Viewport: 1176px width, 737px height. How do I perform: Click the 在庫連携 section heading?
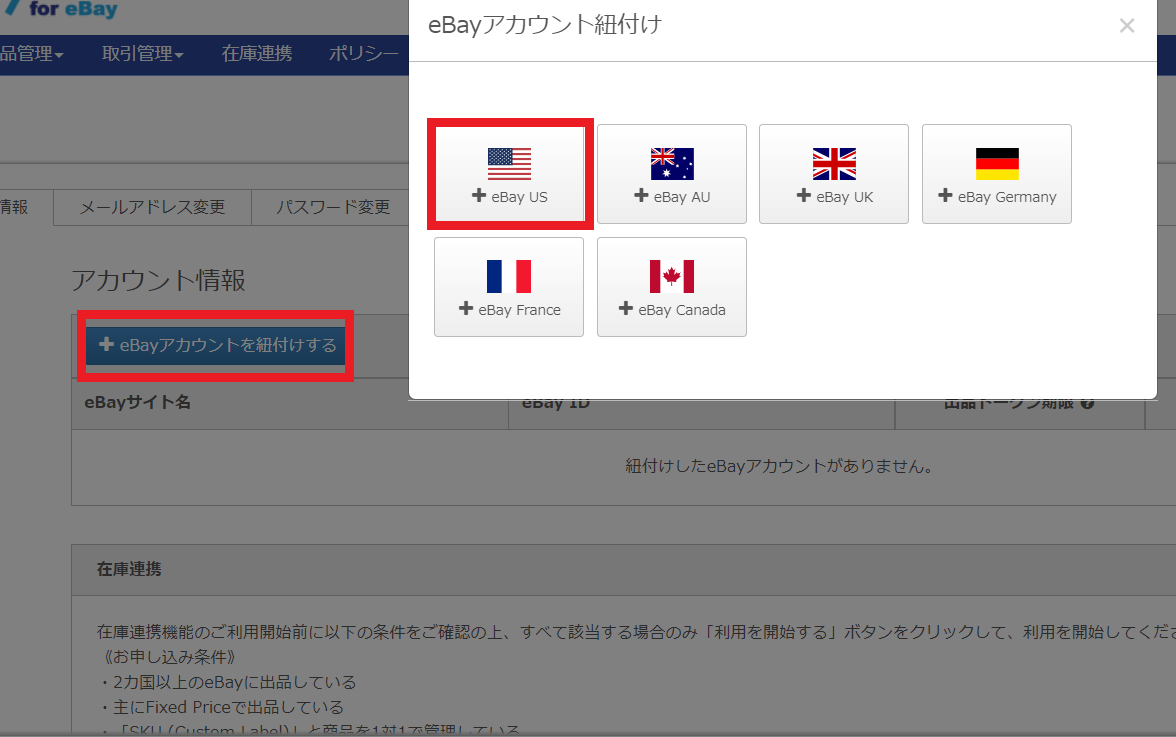point(129,569)
